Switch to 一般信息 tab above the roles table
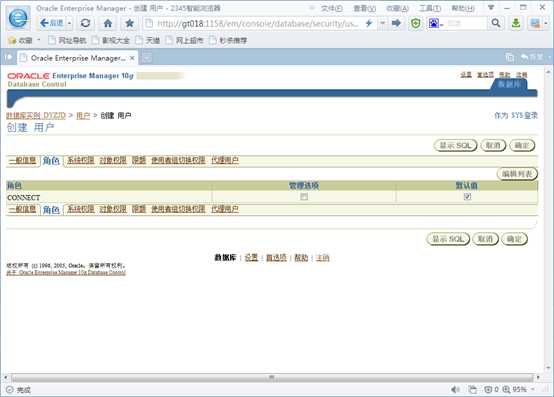This screenshot has height=397, width=554. click(23, 160)
